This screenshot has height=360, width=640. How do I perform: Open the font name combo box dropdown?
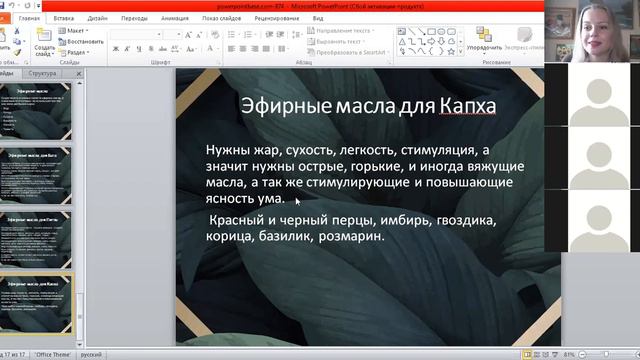coord(159,35)
